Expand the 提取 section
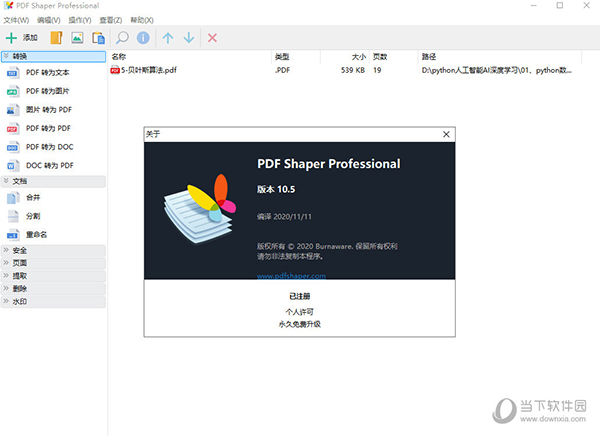This screenshot has width=600, height=436. (54, 276)
